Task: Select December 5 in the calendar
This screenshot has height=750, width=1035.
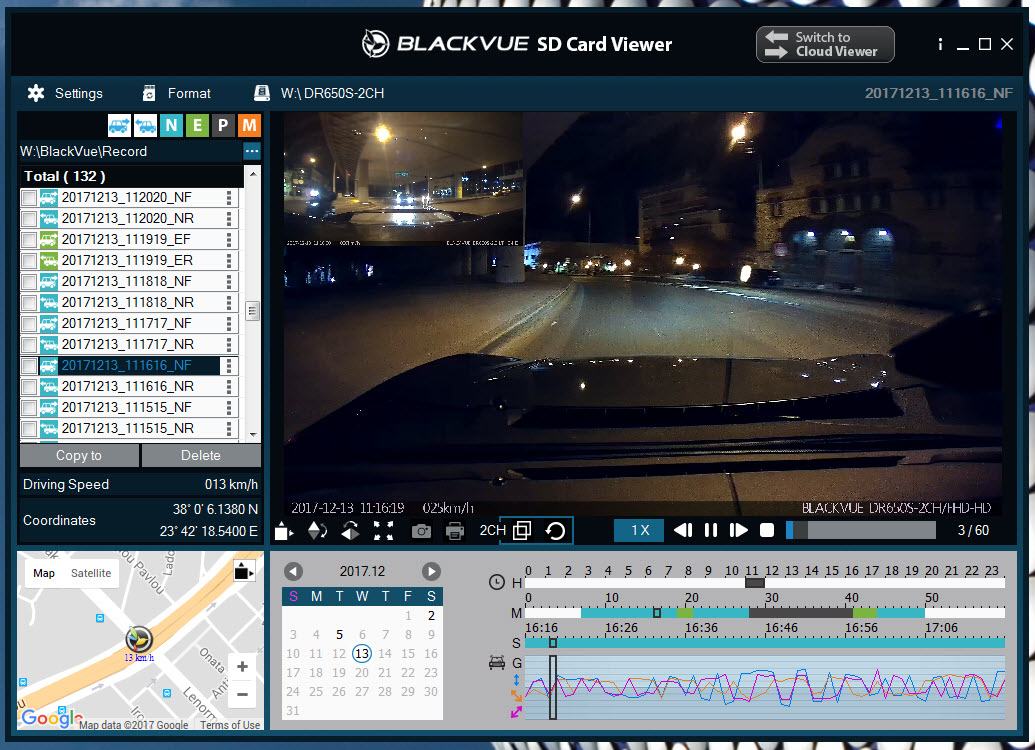Action: point(339,634)
